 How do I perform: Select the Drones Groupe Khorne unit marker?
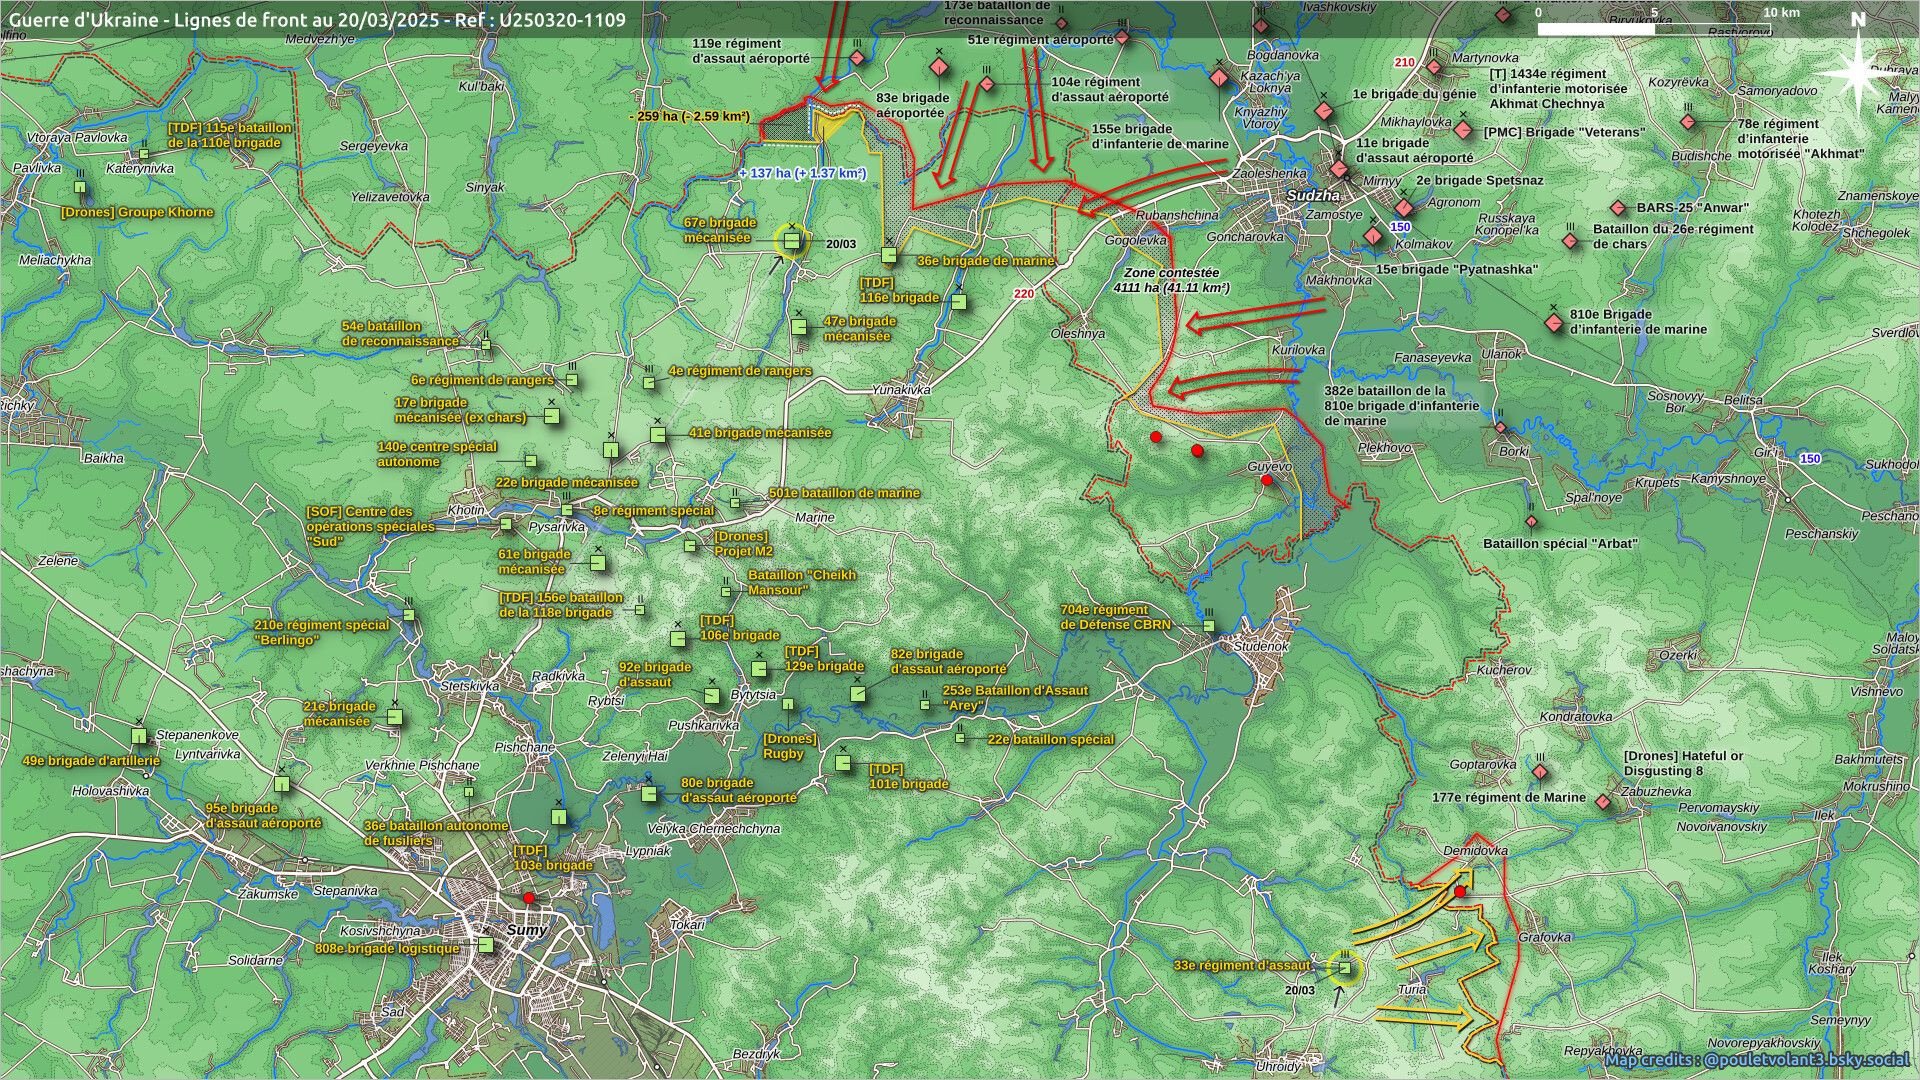(80, 187)
